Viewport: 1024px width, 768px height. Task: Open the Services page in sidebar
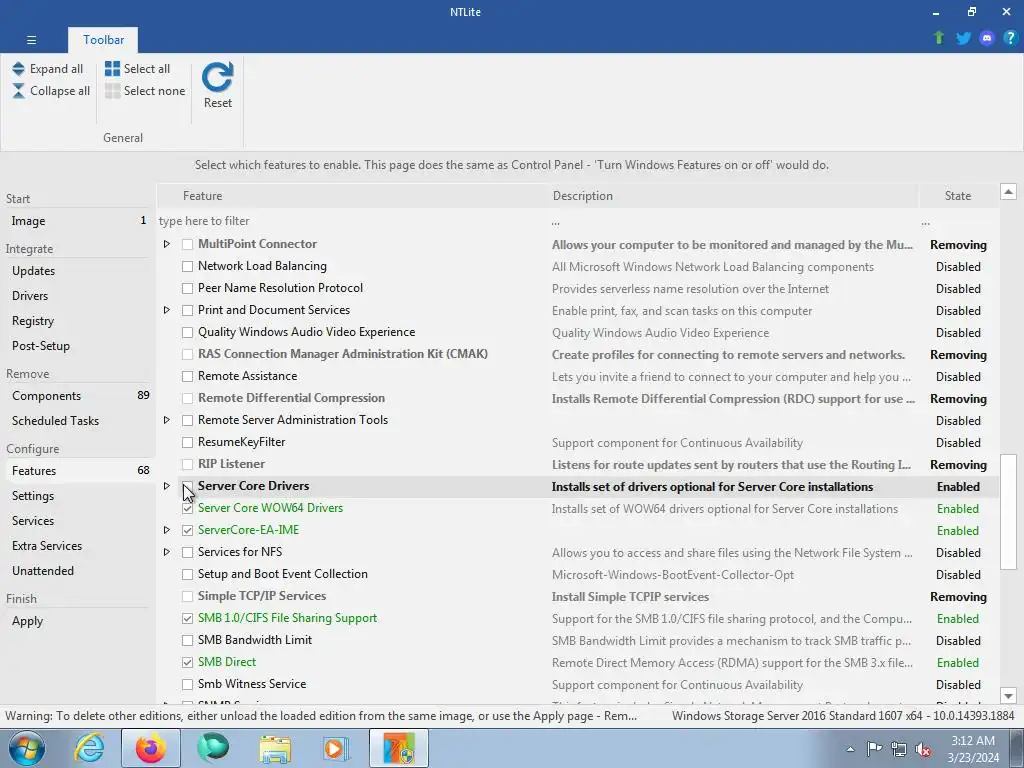pyautogui.click(x=78, y=520)
